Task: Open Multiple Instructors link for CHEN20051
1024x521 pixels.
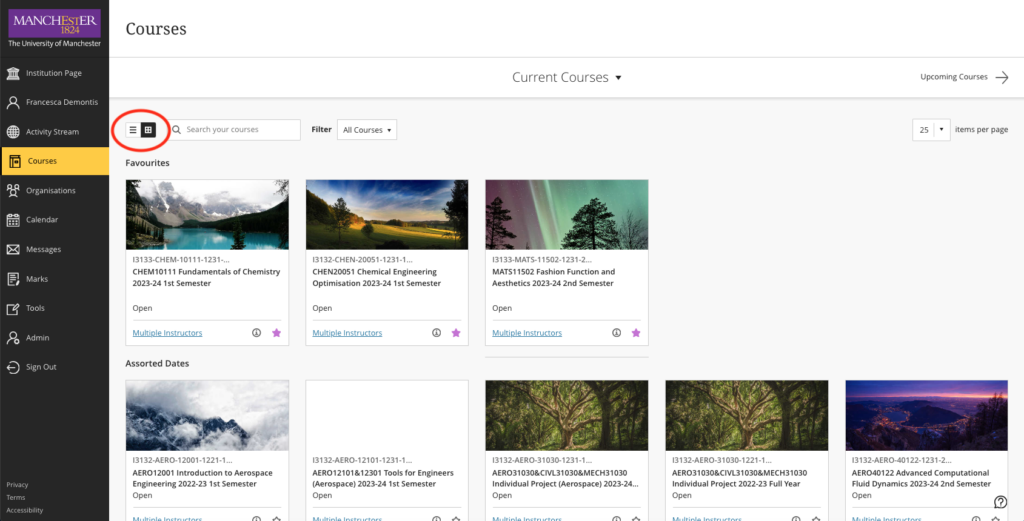Action: [x=347, y=333]
